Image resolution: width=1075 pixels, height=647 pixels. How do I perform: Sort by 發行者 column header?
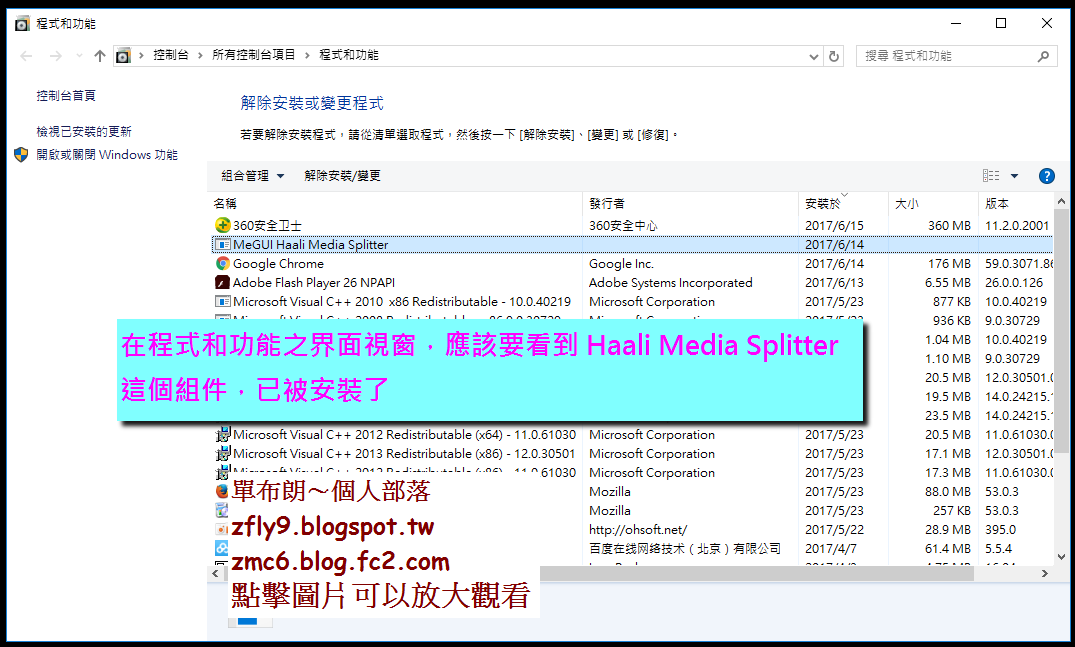[690, 204]
